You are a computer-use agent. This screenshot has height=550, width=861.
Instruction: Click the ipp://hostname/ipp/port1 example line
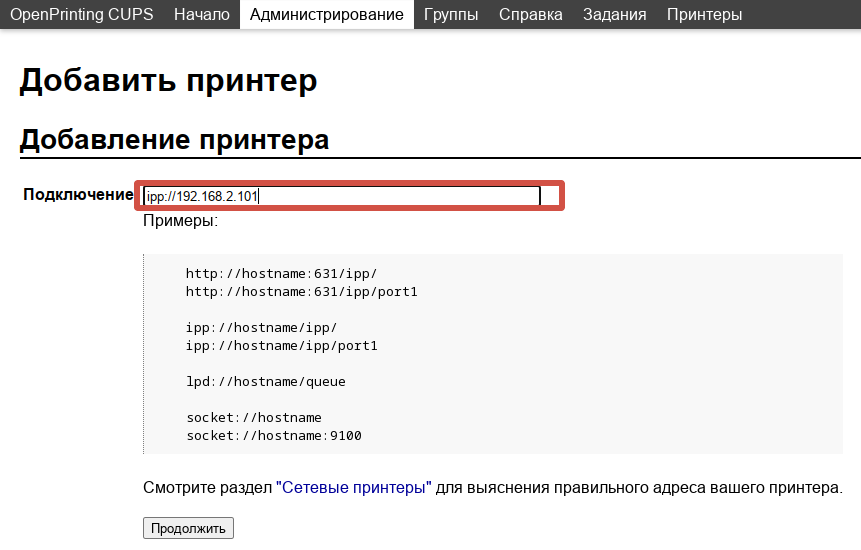(x=281, y=345)
